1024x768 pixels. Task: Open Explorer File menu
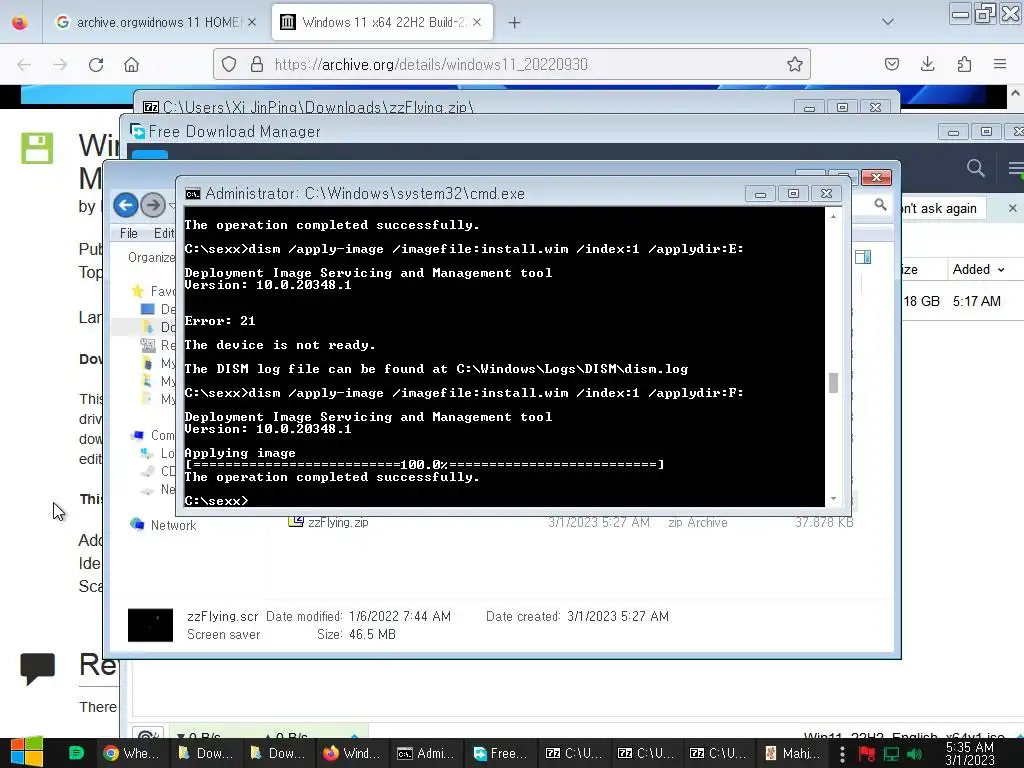point(129,233)
